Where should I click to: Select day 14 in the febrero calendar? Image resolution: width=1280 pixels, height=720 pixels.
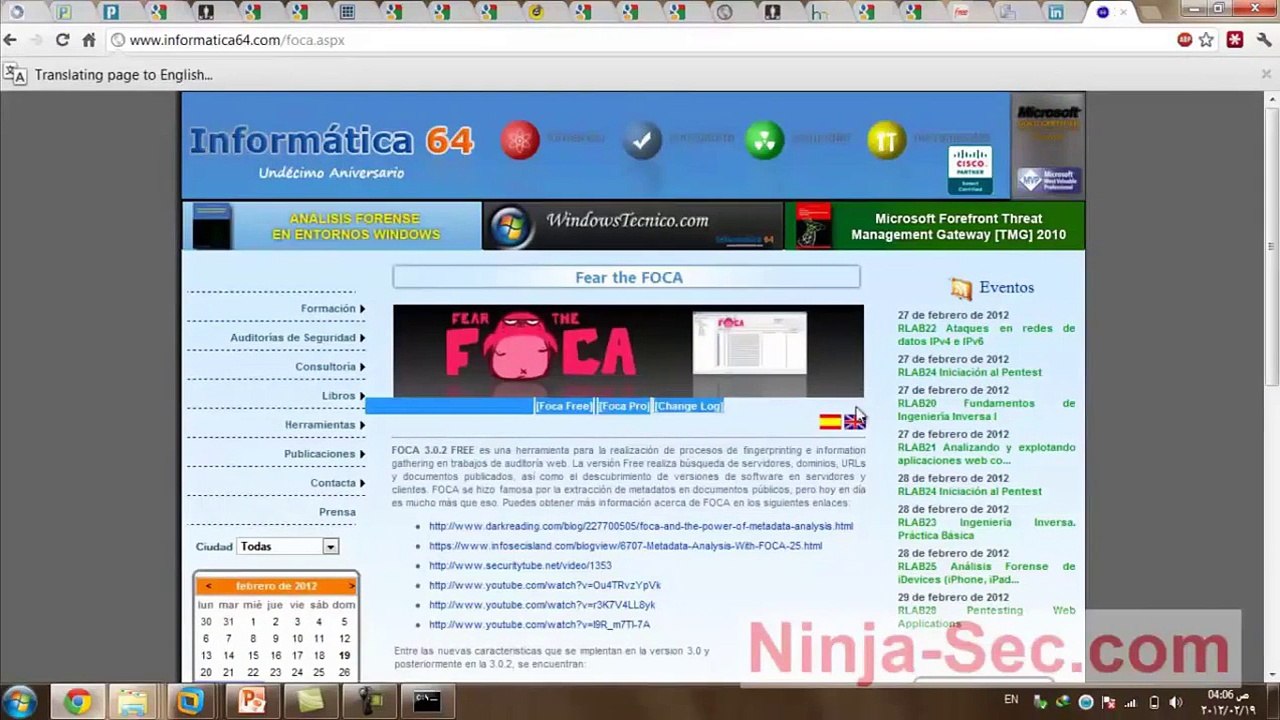pos(228,656)
